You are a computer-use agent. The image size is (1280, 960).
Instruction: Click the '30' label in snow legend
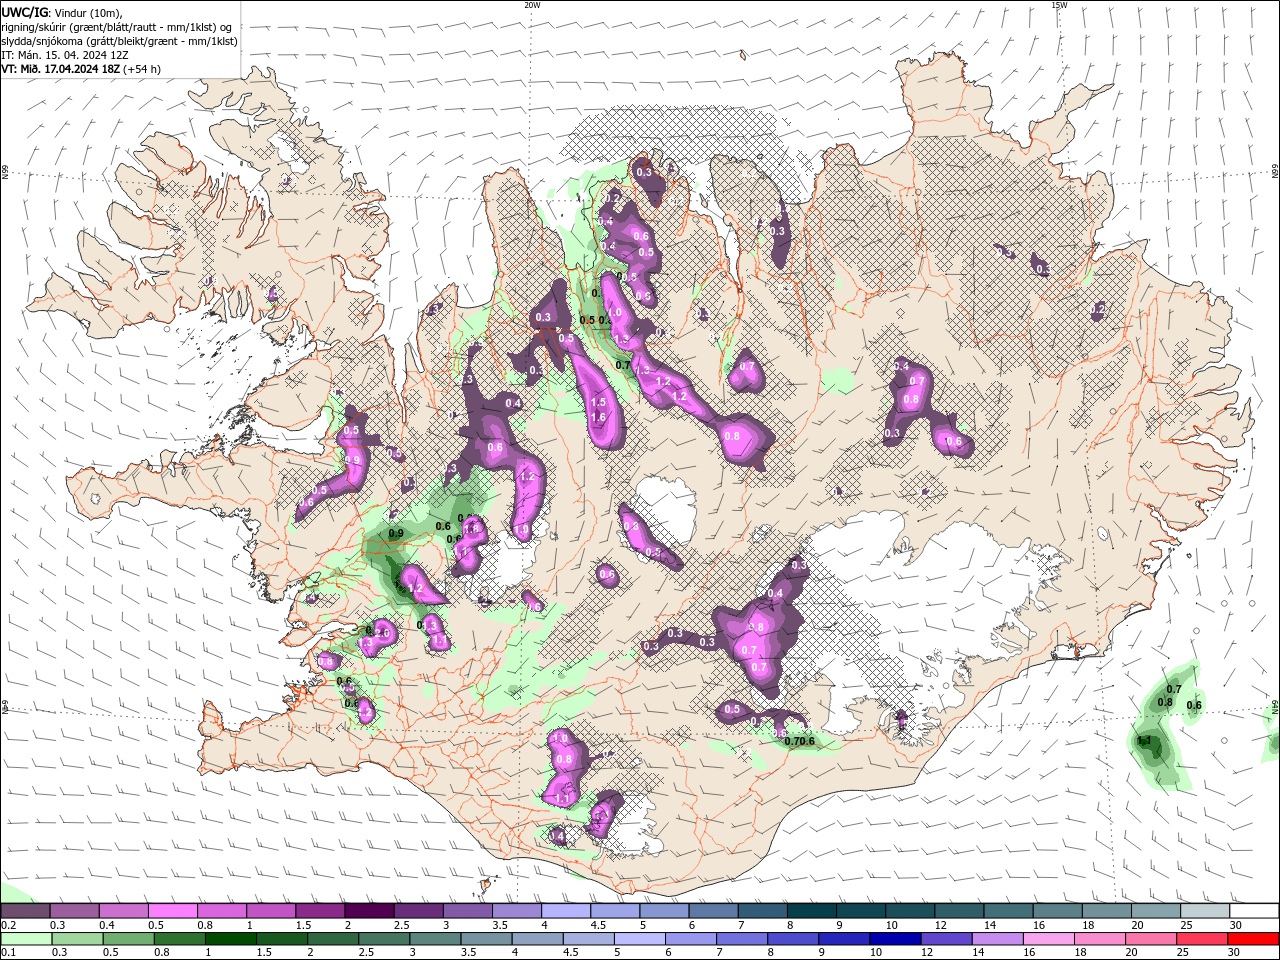coord(1236,925)
